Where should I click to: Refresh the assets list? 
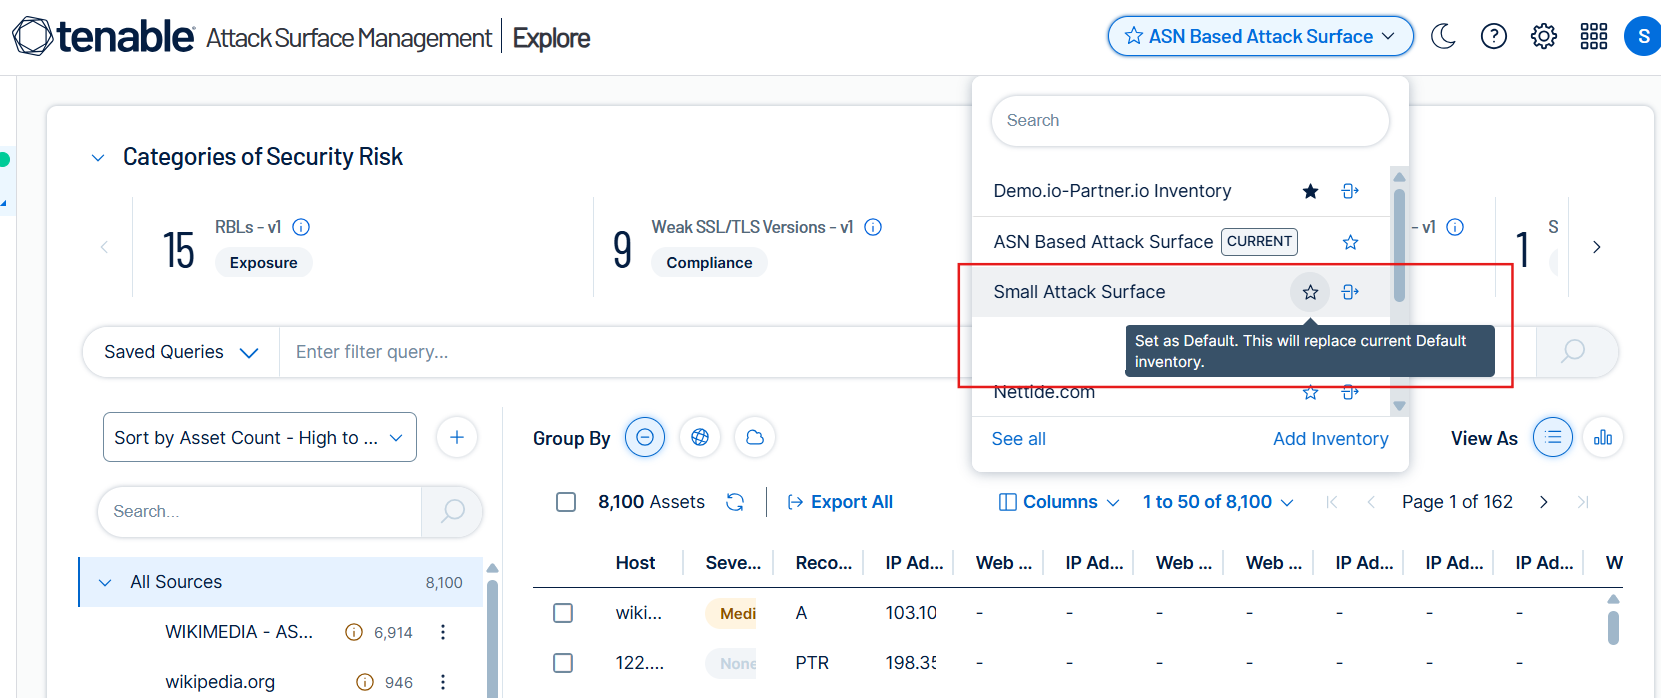click(735, 502)
